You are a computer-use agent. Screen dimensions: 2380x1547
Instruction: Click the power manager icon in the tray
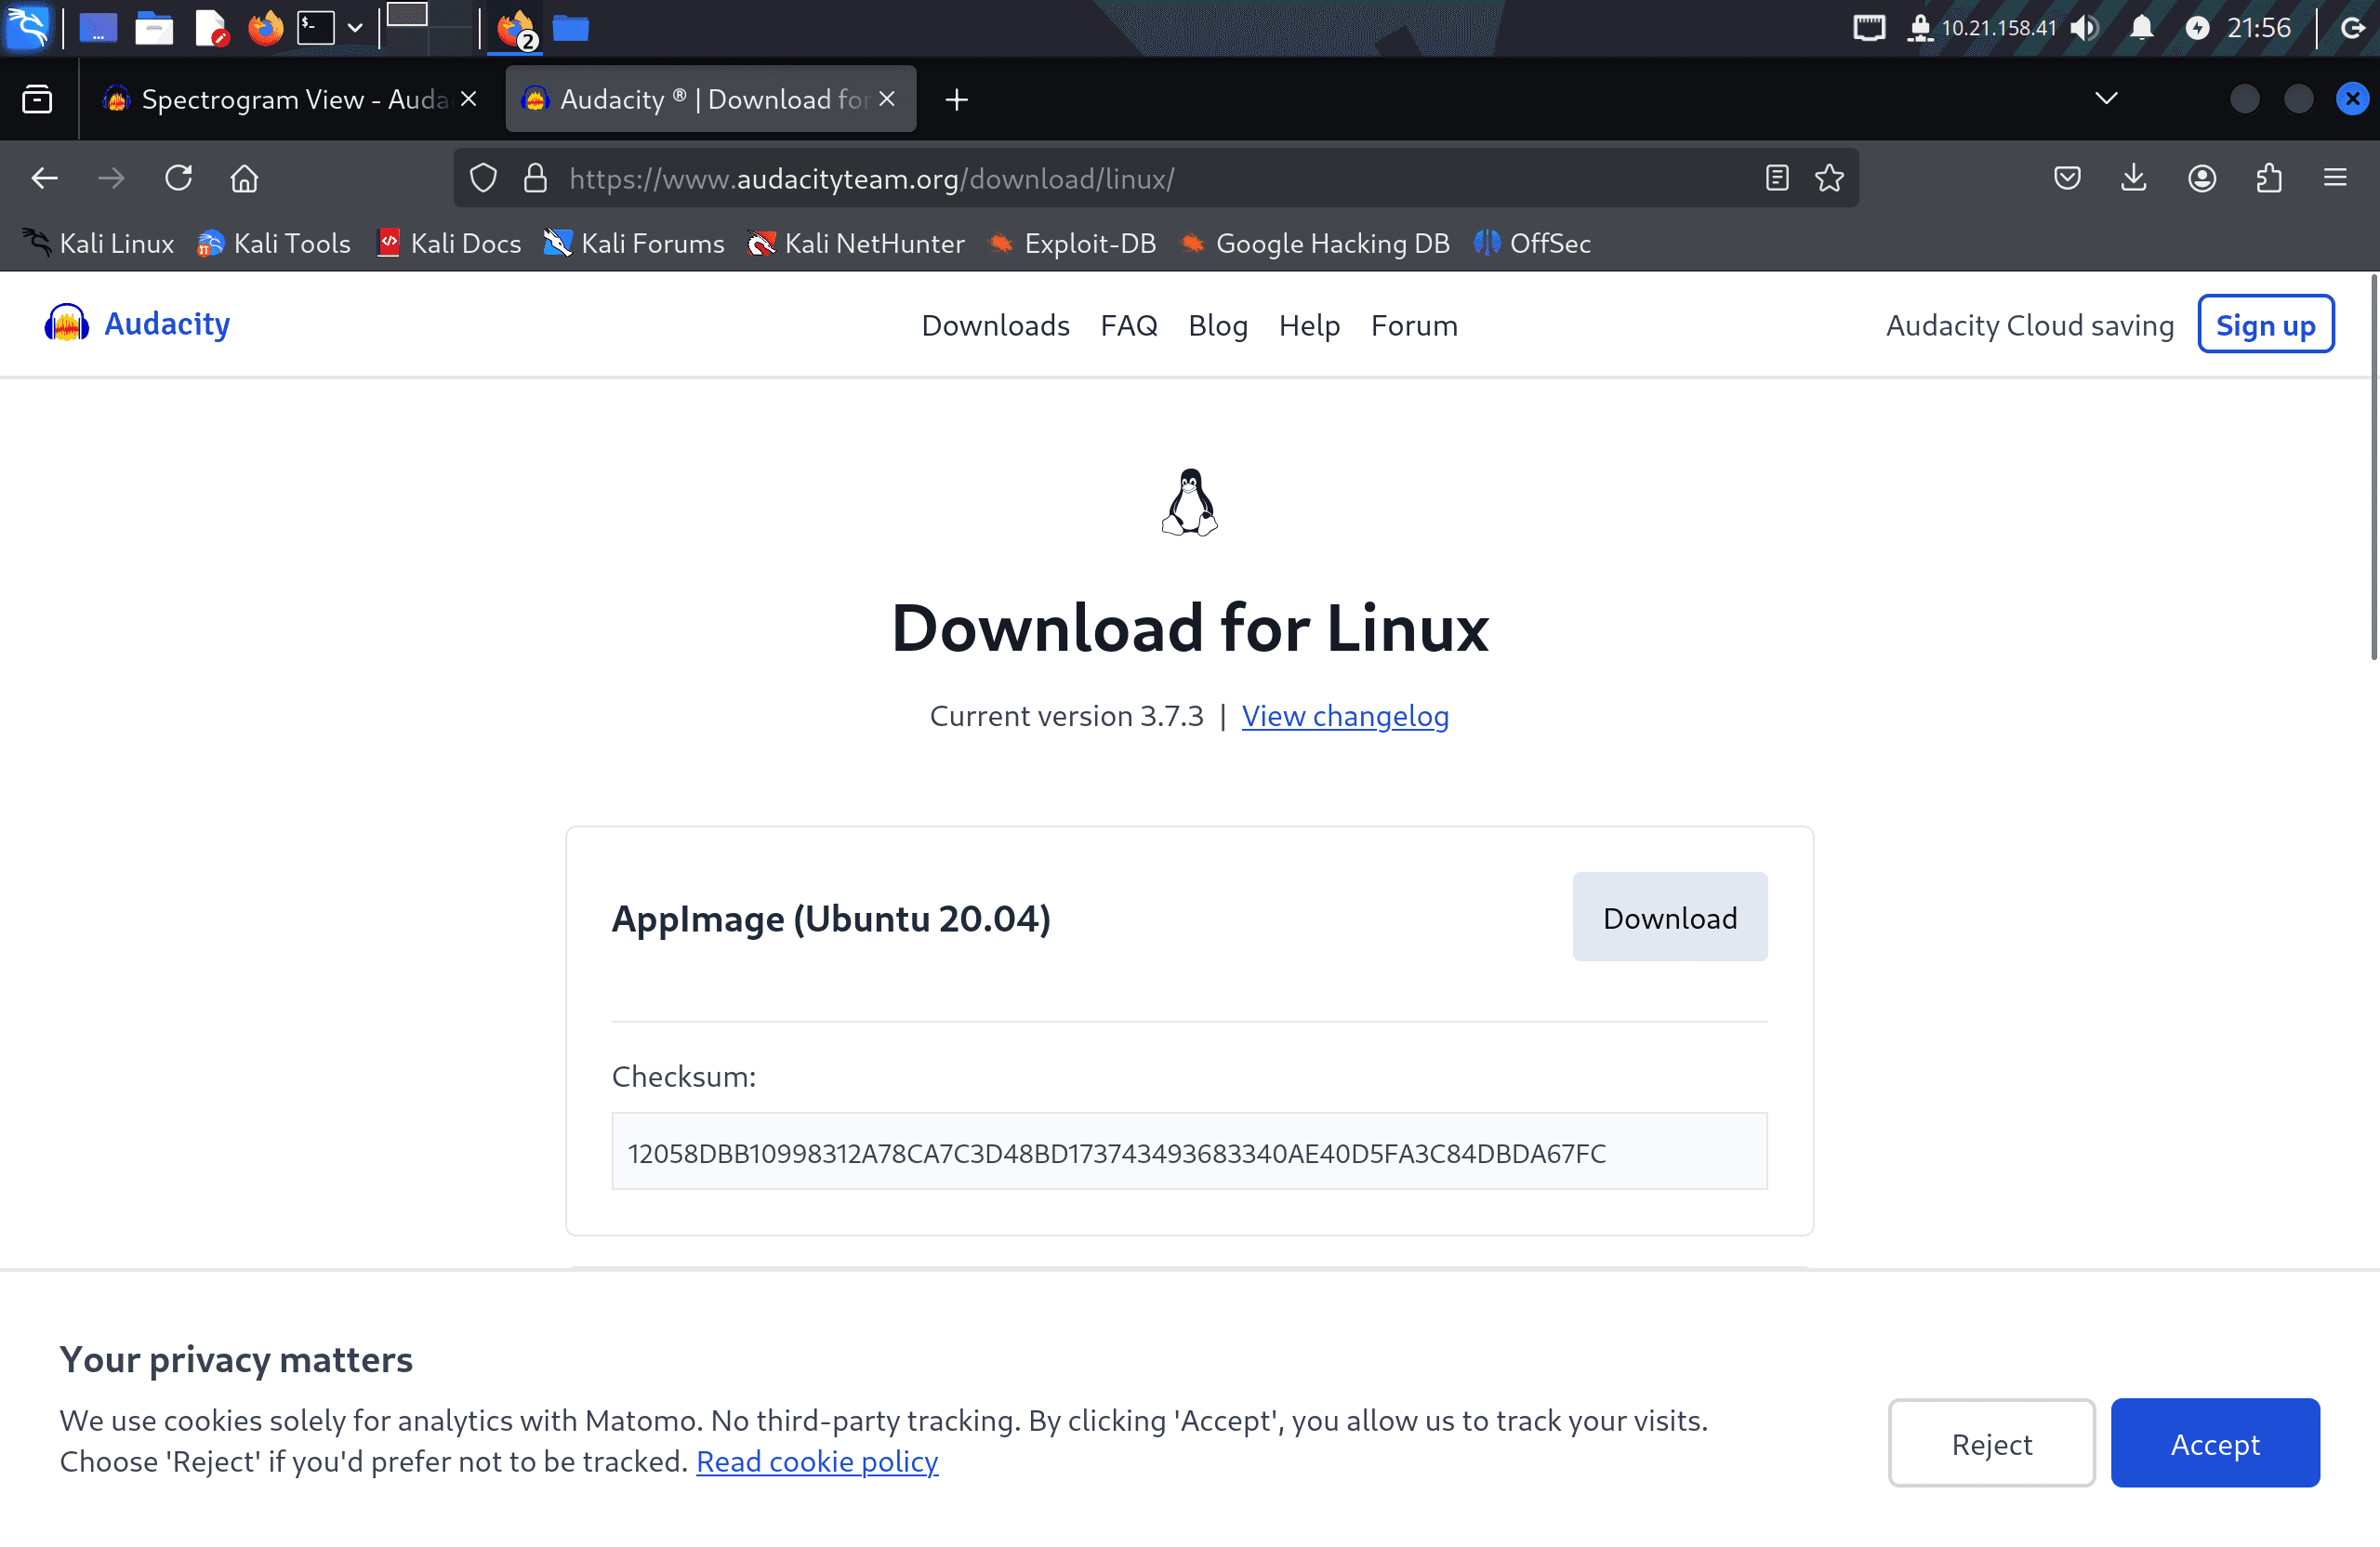point(2197,28)
